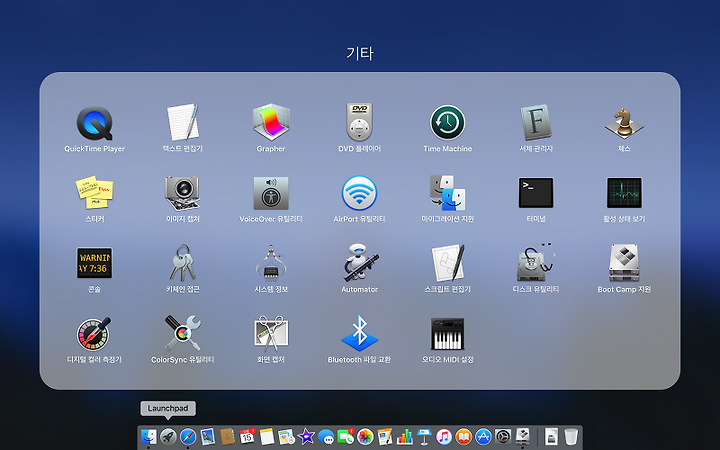Open Contacts book in the Dock
The height and width of the screenshot is (450, 720).
(x=227, y=436)
